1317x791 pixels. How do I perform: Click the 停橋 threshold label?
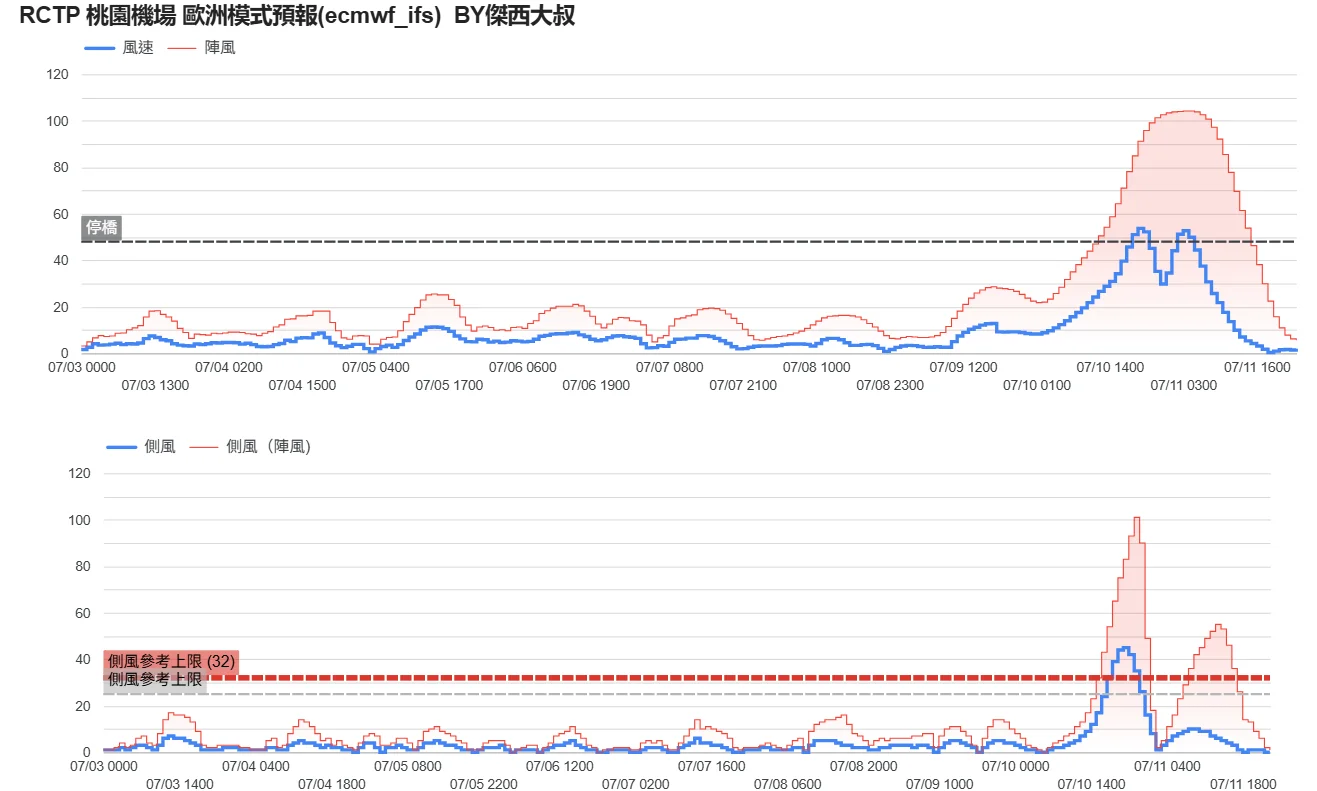point(101,227)
